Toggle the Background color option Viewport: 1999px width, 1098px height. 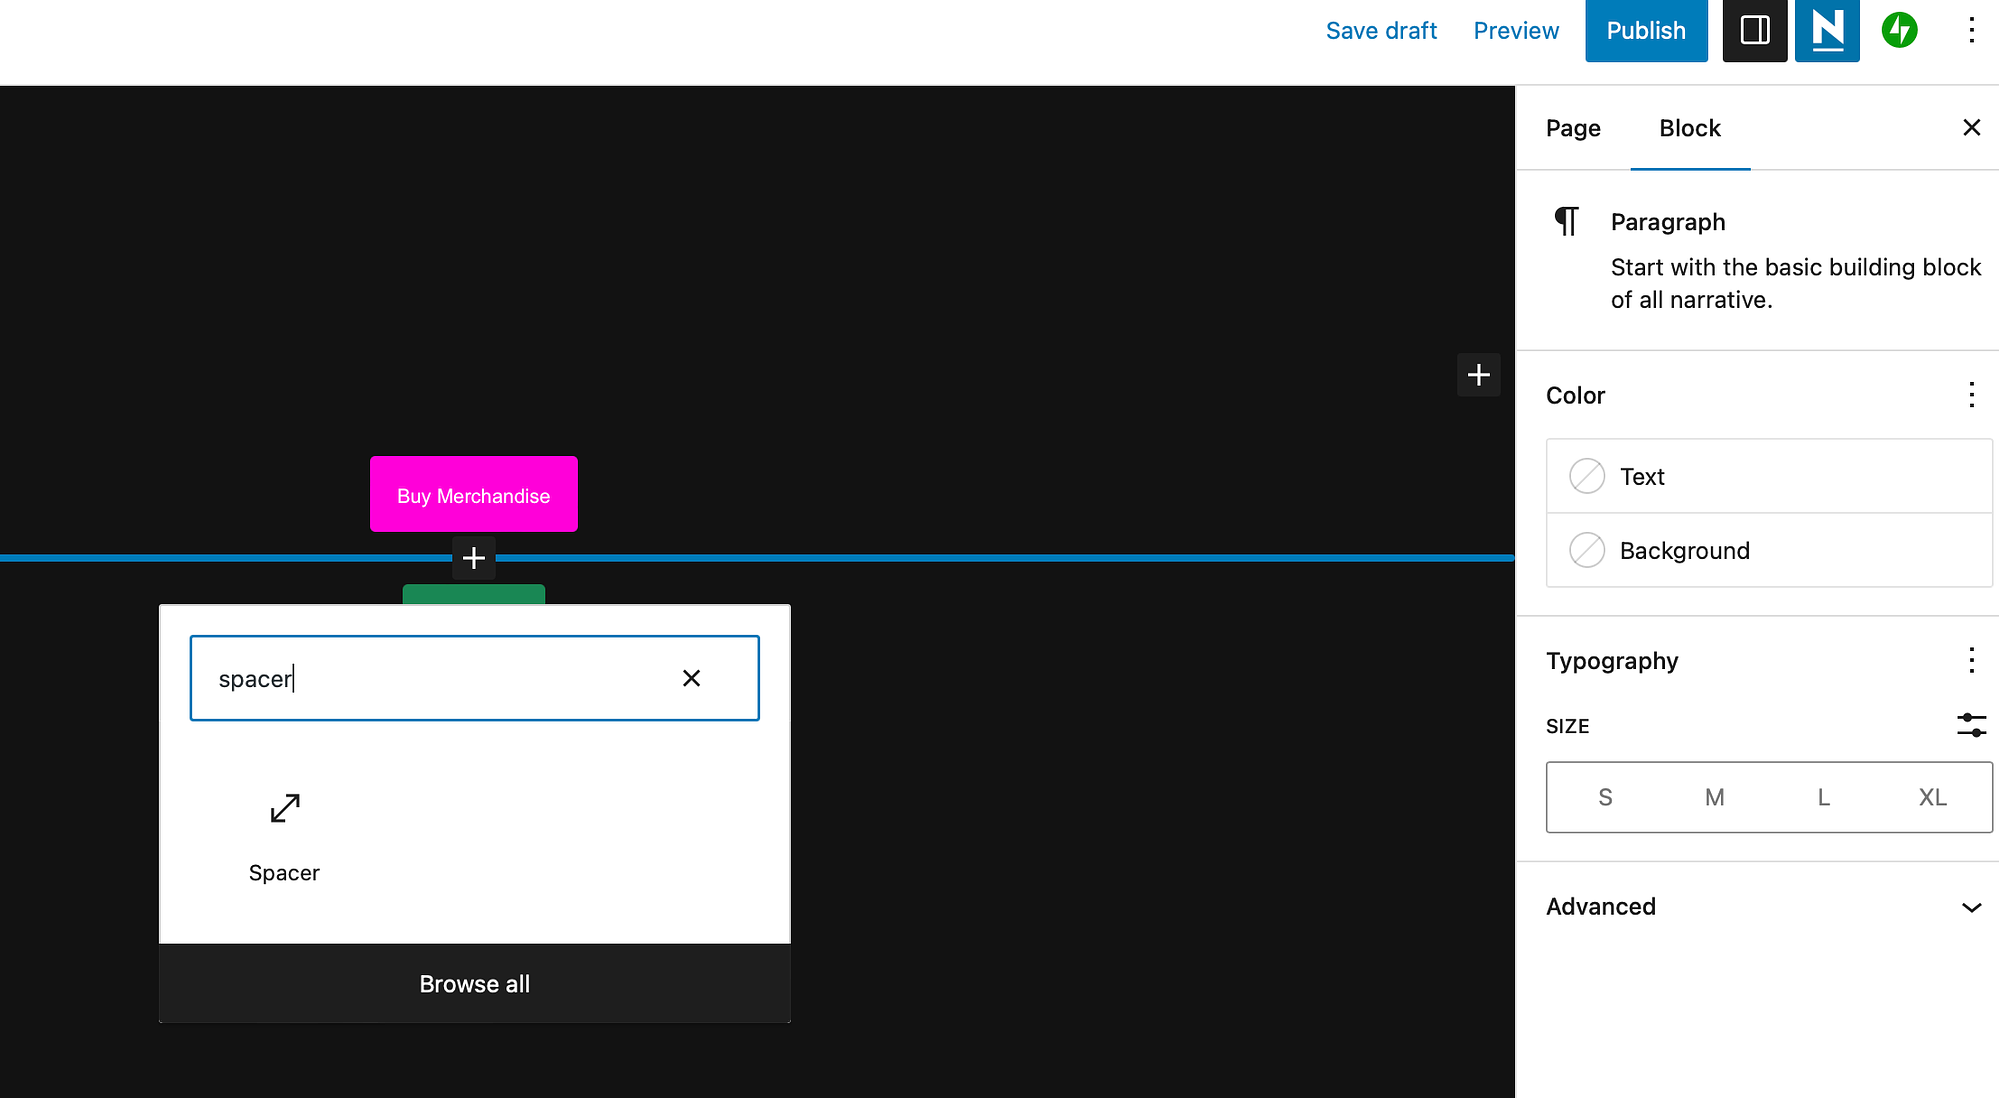pyautogui.click(x=1588, y=550)
